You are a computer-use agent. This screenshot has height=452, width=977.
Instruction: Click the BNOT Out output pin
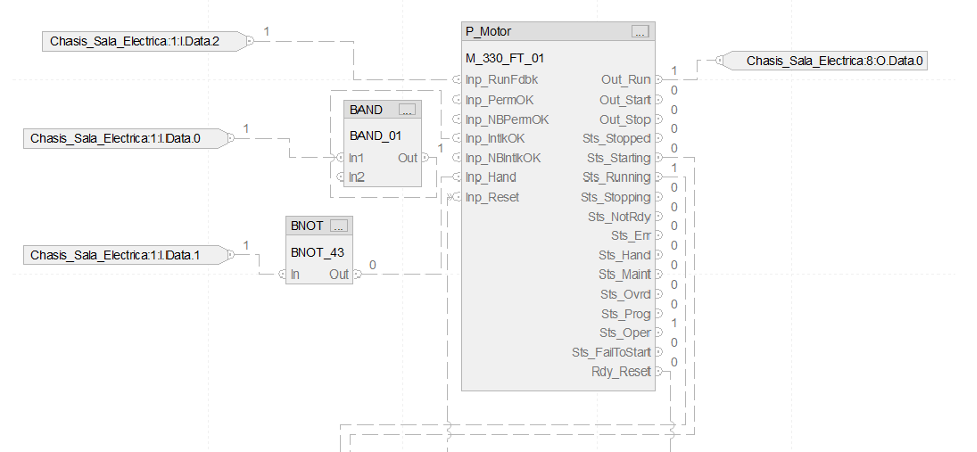(356, 274)
